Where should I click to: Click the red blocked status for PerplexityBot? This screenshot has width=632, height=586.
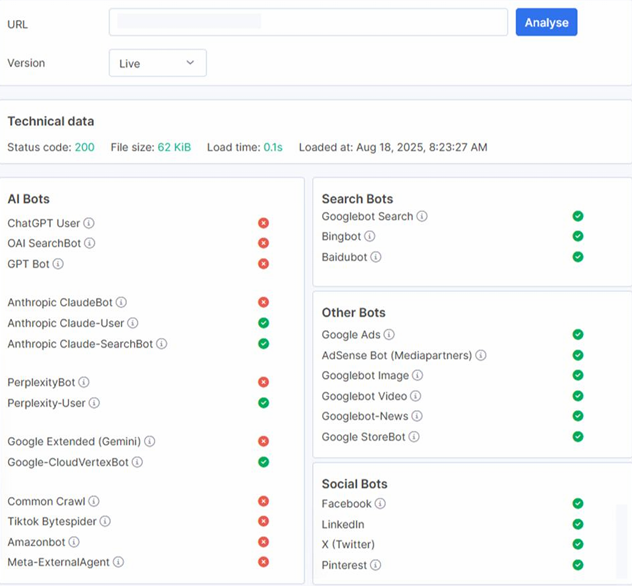click(264, 382)
